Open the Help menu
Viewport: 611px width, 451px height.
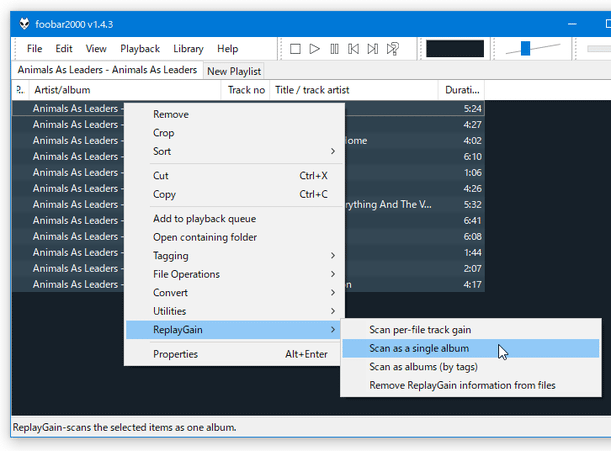pos(228,49)
